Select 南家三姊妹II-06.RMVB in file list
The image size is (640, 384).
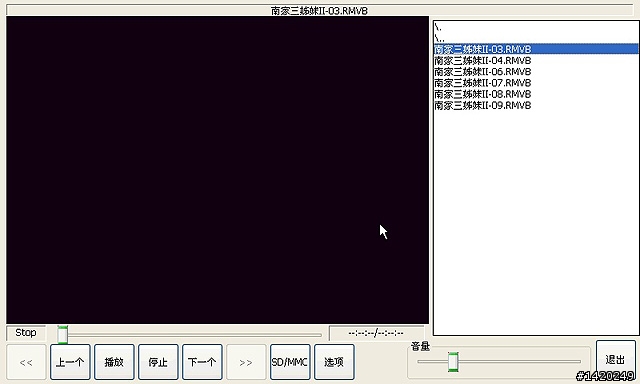point(536,71)
